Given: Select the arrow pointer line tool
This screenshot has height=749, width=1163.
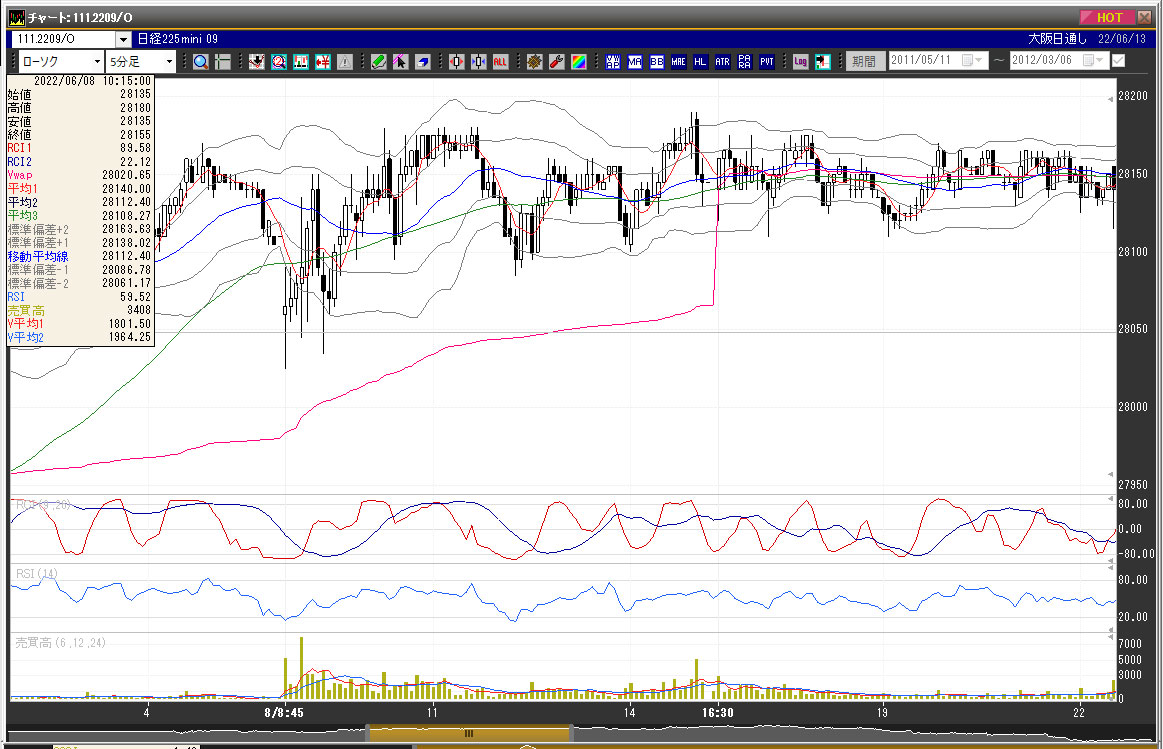Looking at the screenshot, I should coord(401,62).
